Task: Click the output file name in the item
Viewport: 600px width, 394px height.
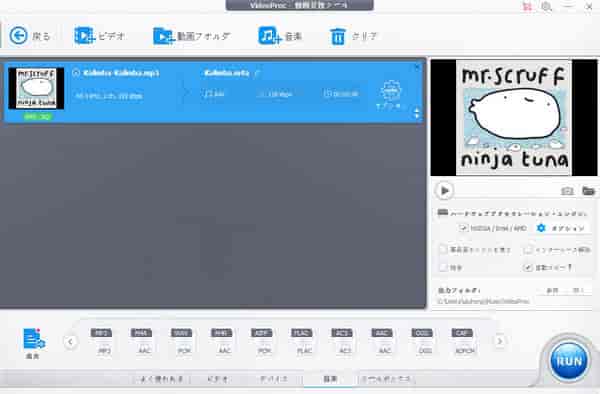Action: (x=227, y=73)
